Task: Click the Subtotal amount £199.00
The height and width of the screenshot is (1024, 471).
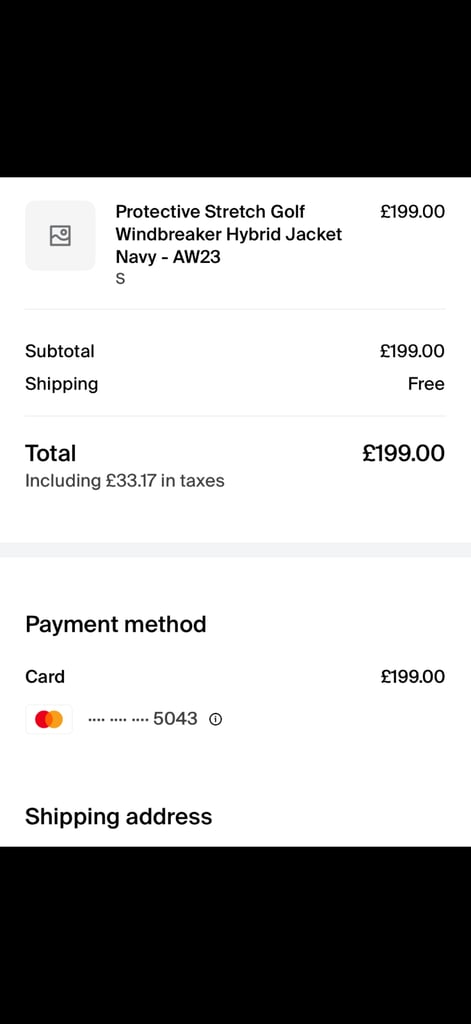Action: pyautogui.click(x=412, y=351)
